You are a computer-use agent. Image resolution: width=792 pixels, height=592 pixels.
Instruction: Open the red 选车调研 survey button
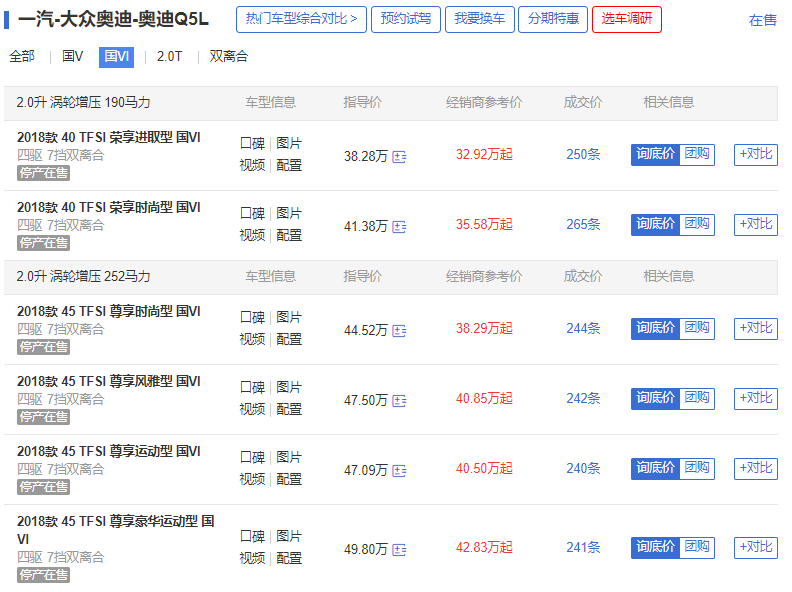(626, 19)
